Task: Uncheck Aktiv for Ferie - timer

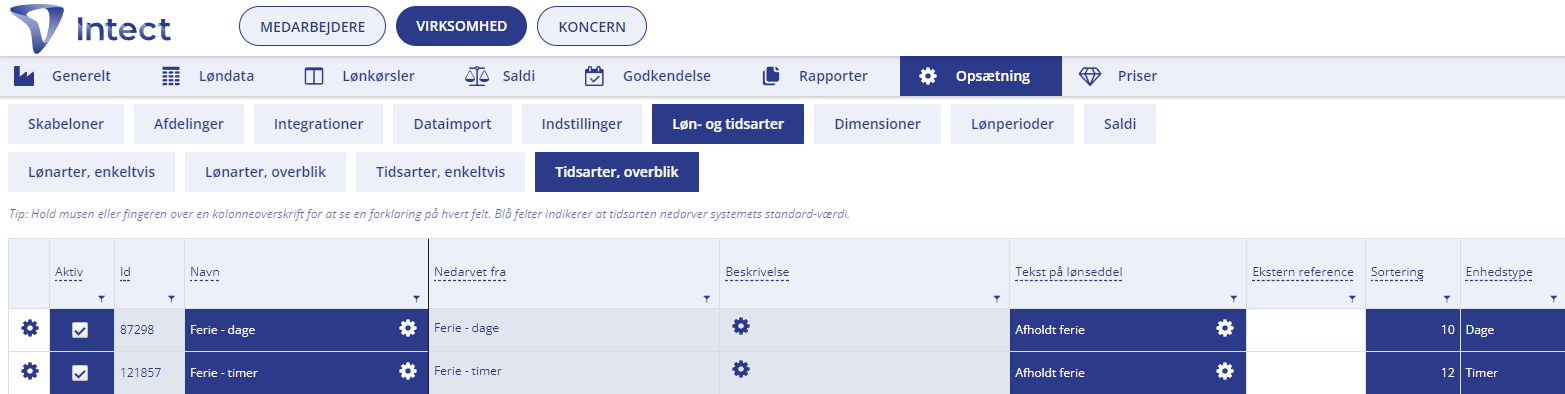Action: point(80,372)
